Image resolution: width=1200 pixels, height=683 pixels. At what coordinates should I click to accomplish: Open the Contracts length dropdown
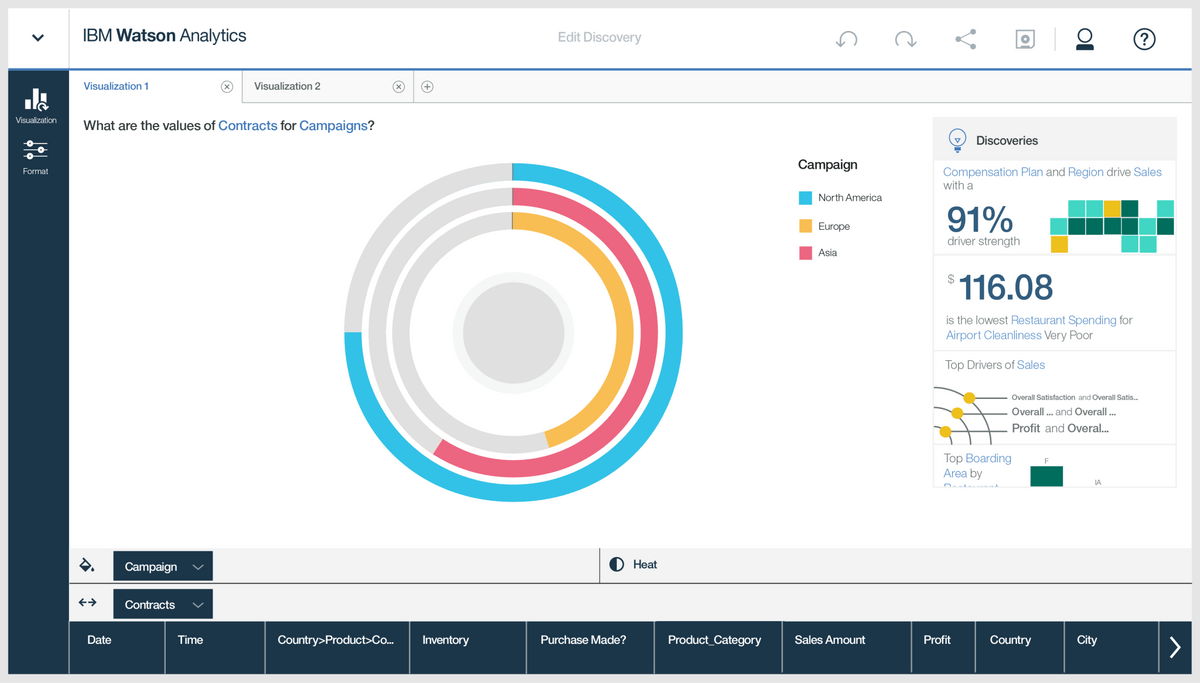coord(163,604)
